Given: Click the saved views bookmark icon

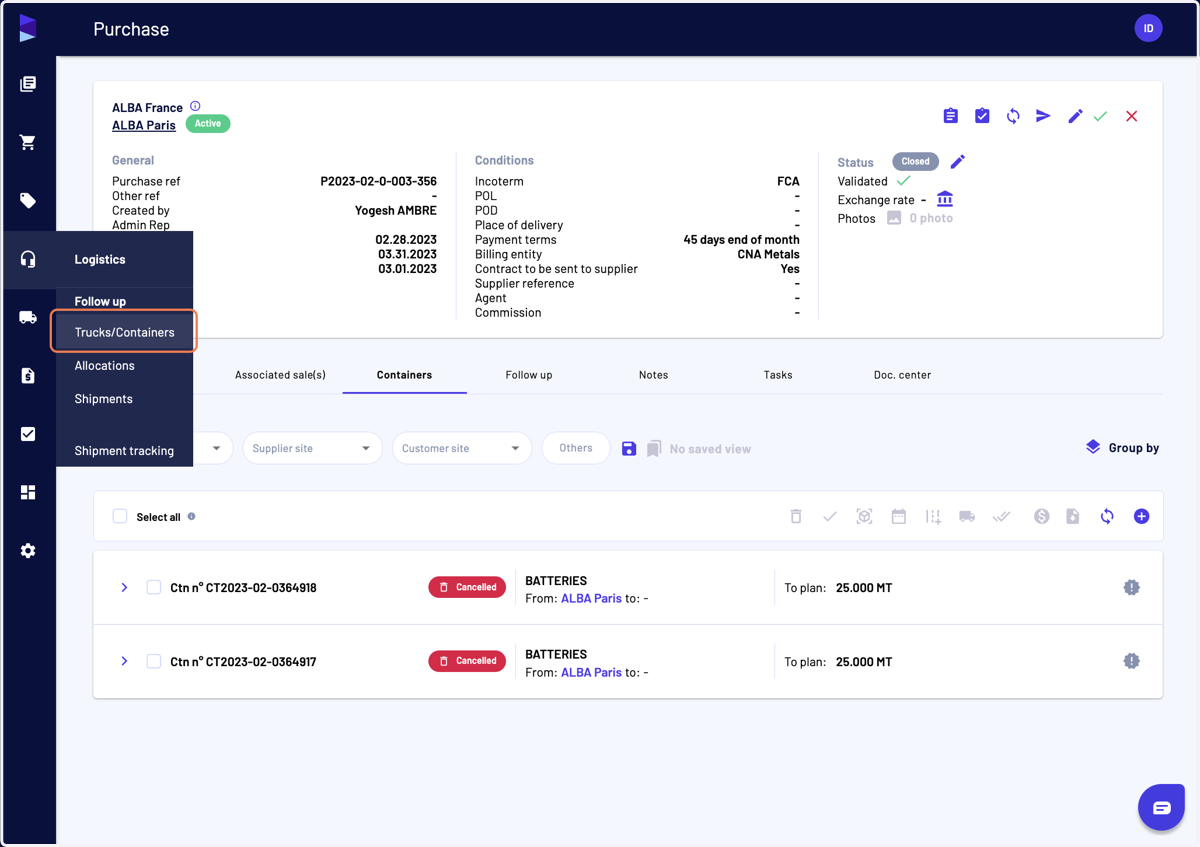Looking at the screenshot, I should coord(654,449).
